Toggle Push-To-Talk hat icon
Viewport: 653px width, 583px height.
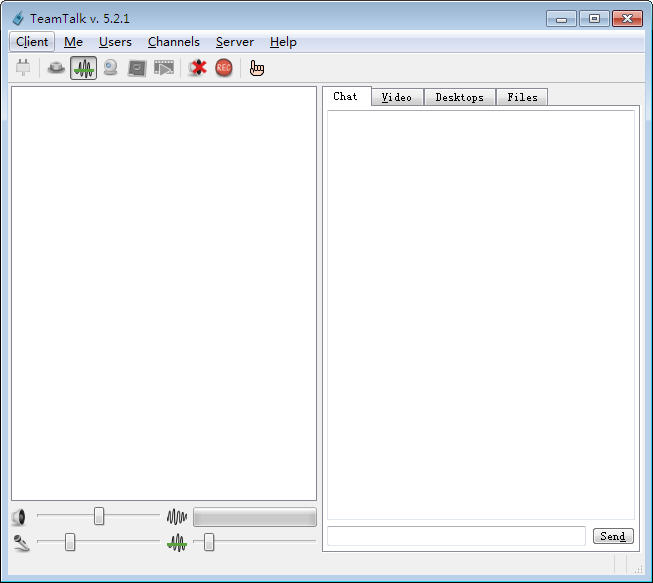click(56, 68)
